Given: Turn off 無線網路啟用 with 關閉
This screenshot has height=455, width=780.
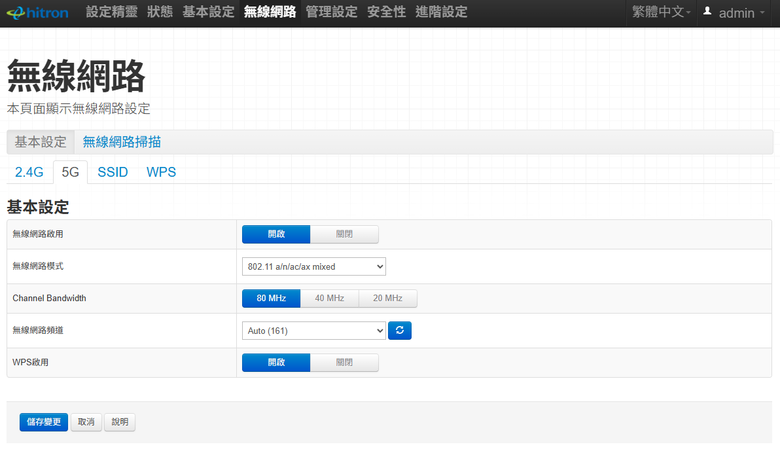Looking at the screenshot, I should (344, 234).
